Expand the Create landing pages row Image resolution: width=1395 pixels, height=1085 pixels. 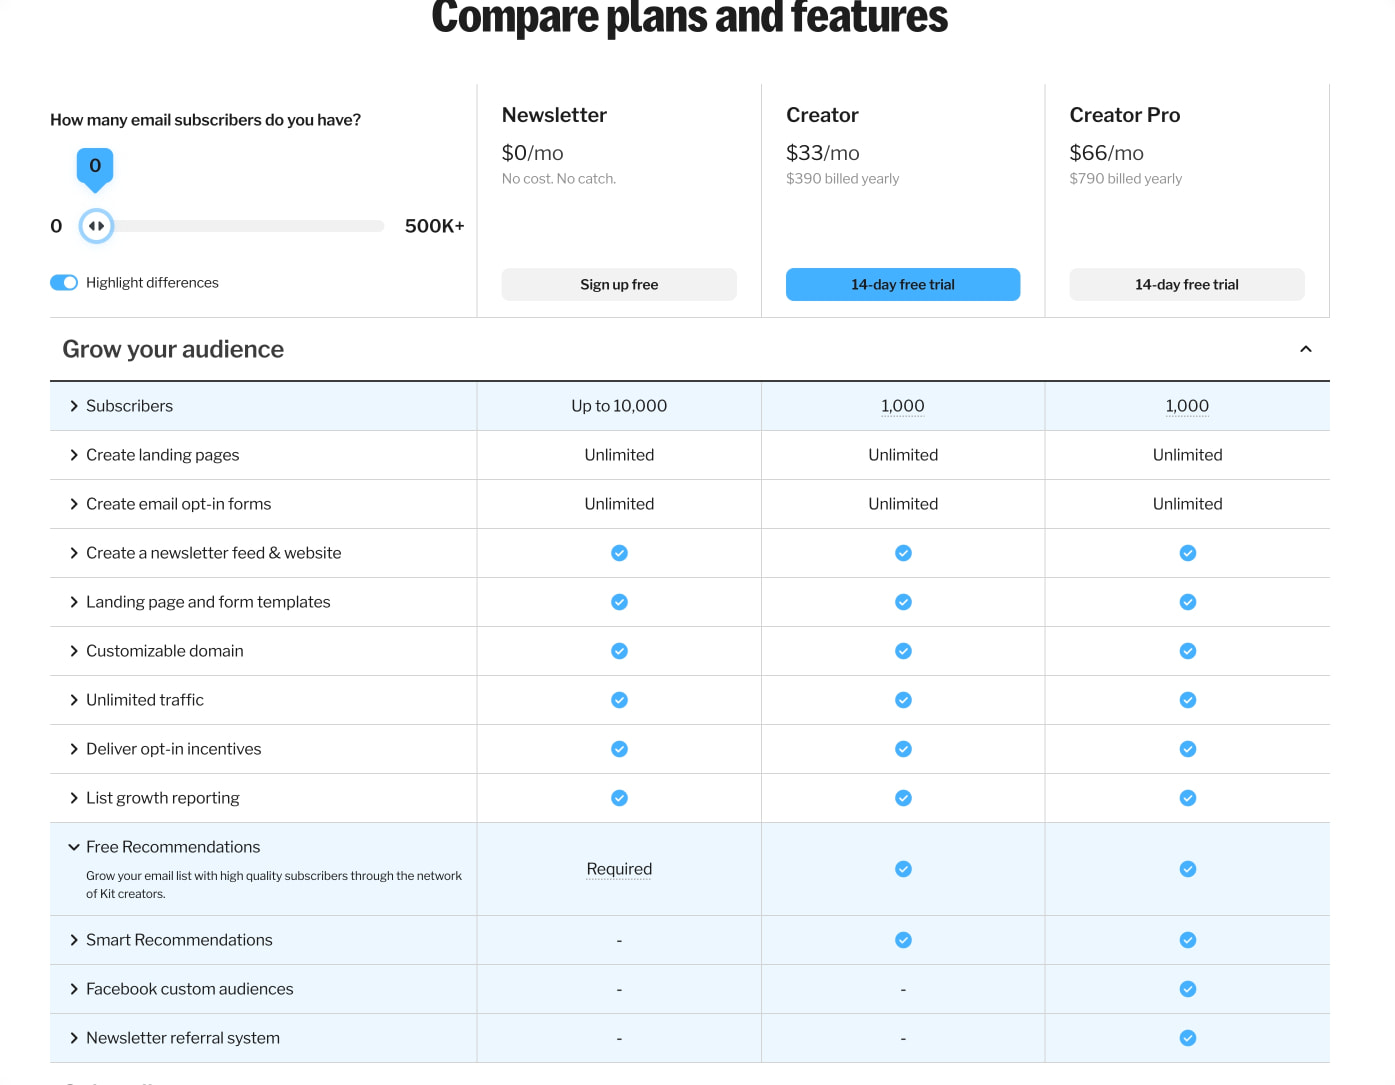tap(74, 455)
